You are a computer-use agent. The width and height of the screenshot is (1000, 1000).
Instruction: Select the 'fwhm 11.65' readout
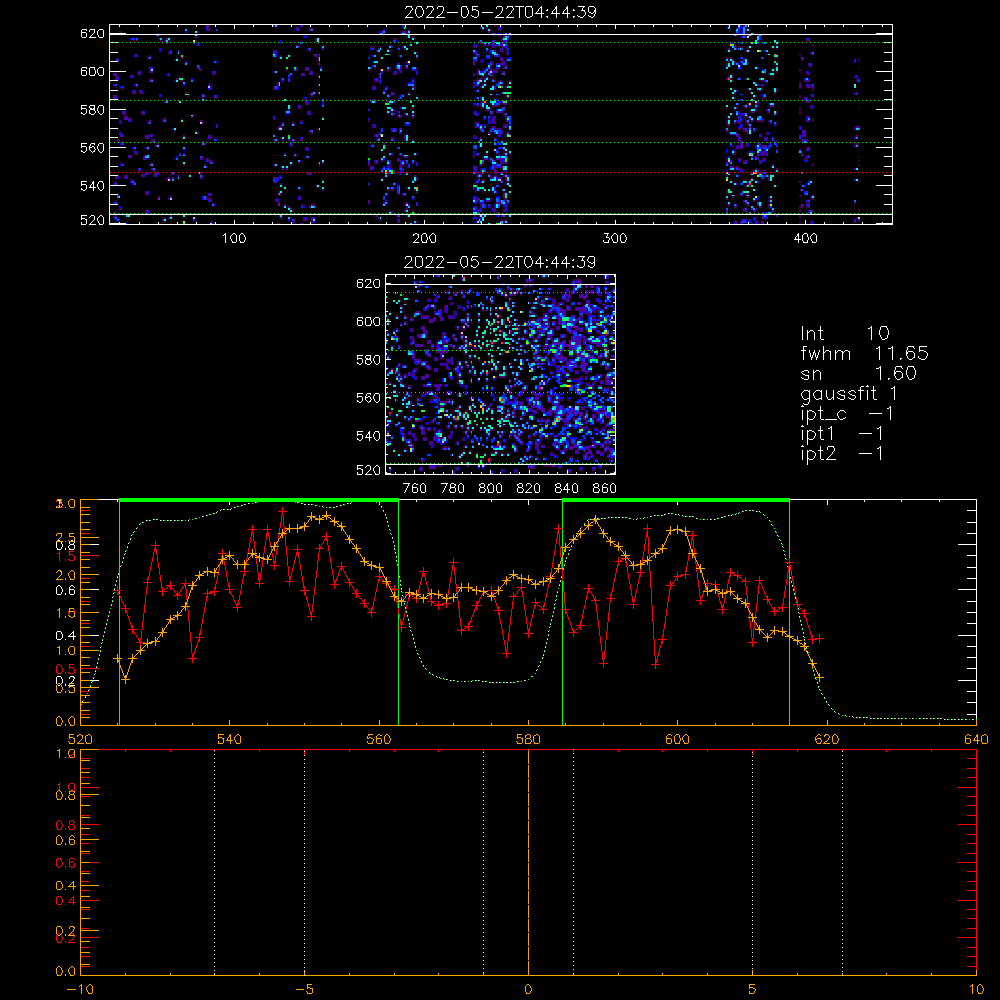point(864,353)
